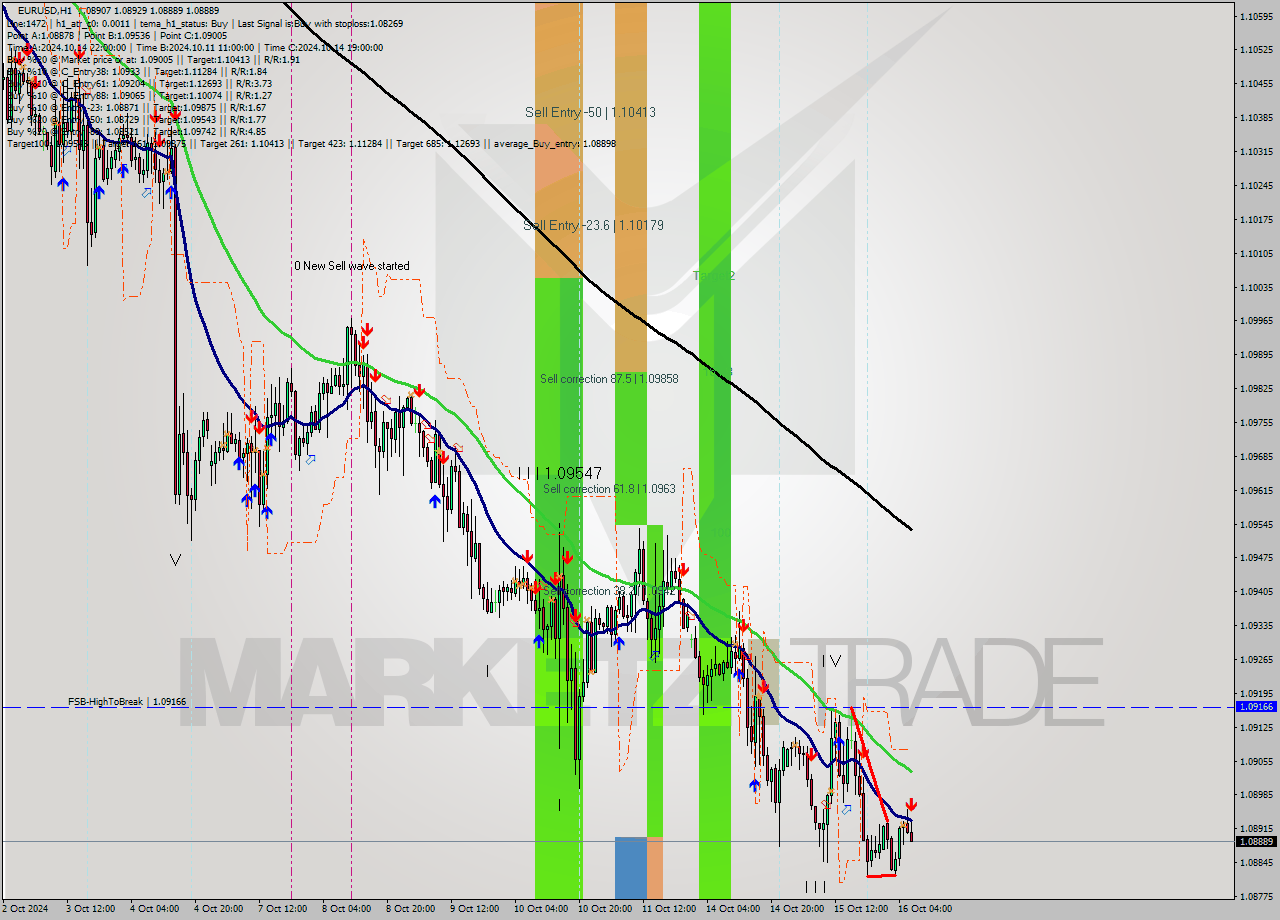
Task: Select the '16 Oct 04:00' time label
Action: pos(925,909)
